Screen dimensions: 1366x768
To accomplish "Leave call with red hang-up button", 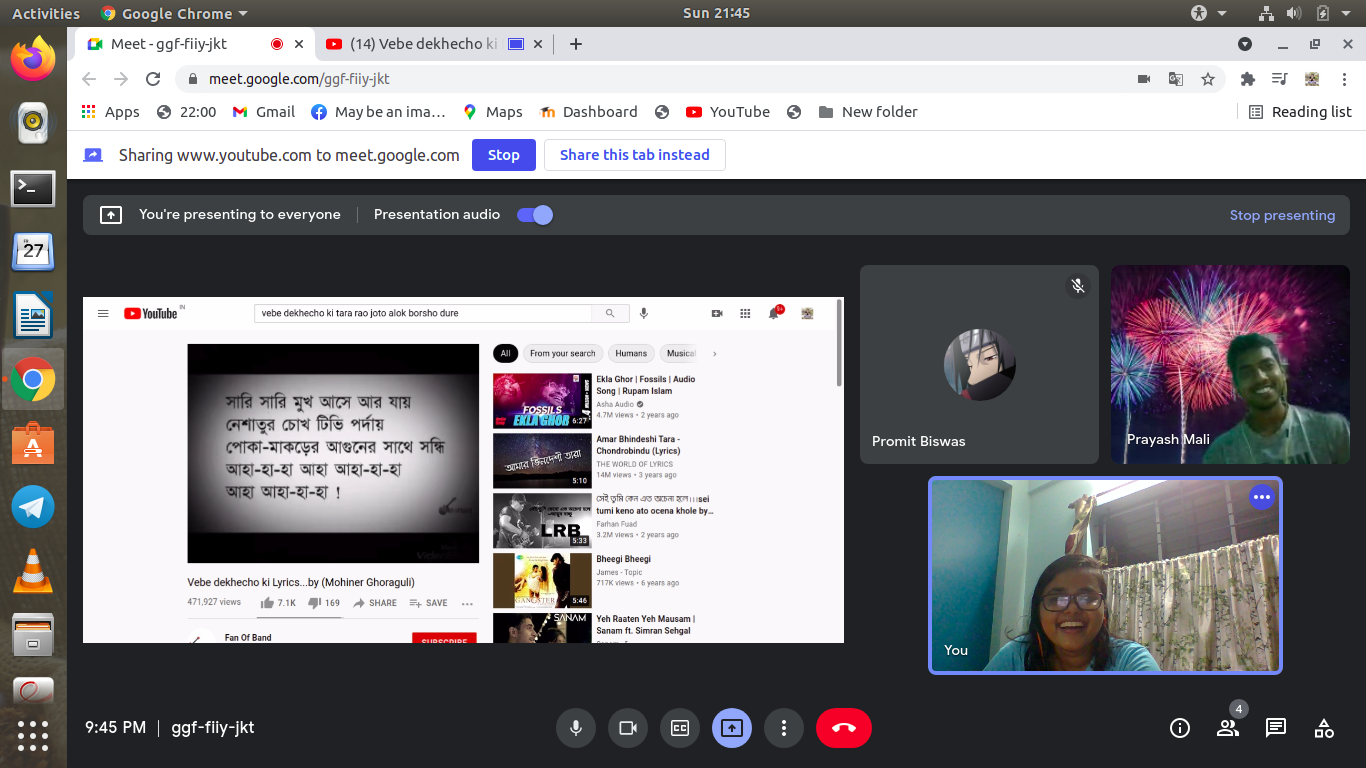I will [x=844, y=728].
